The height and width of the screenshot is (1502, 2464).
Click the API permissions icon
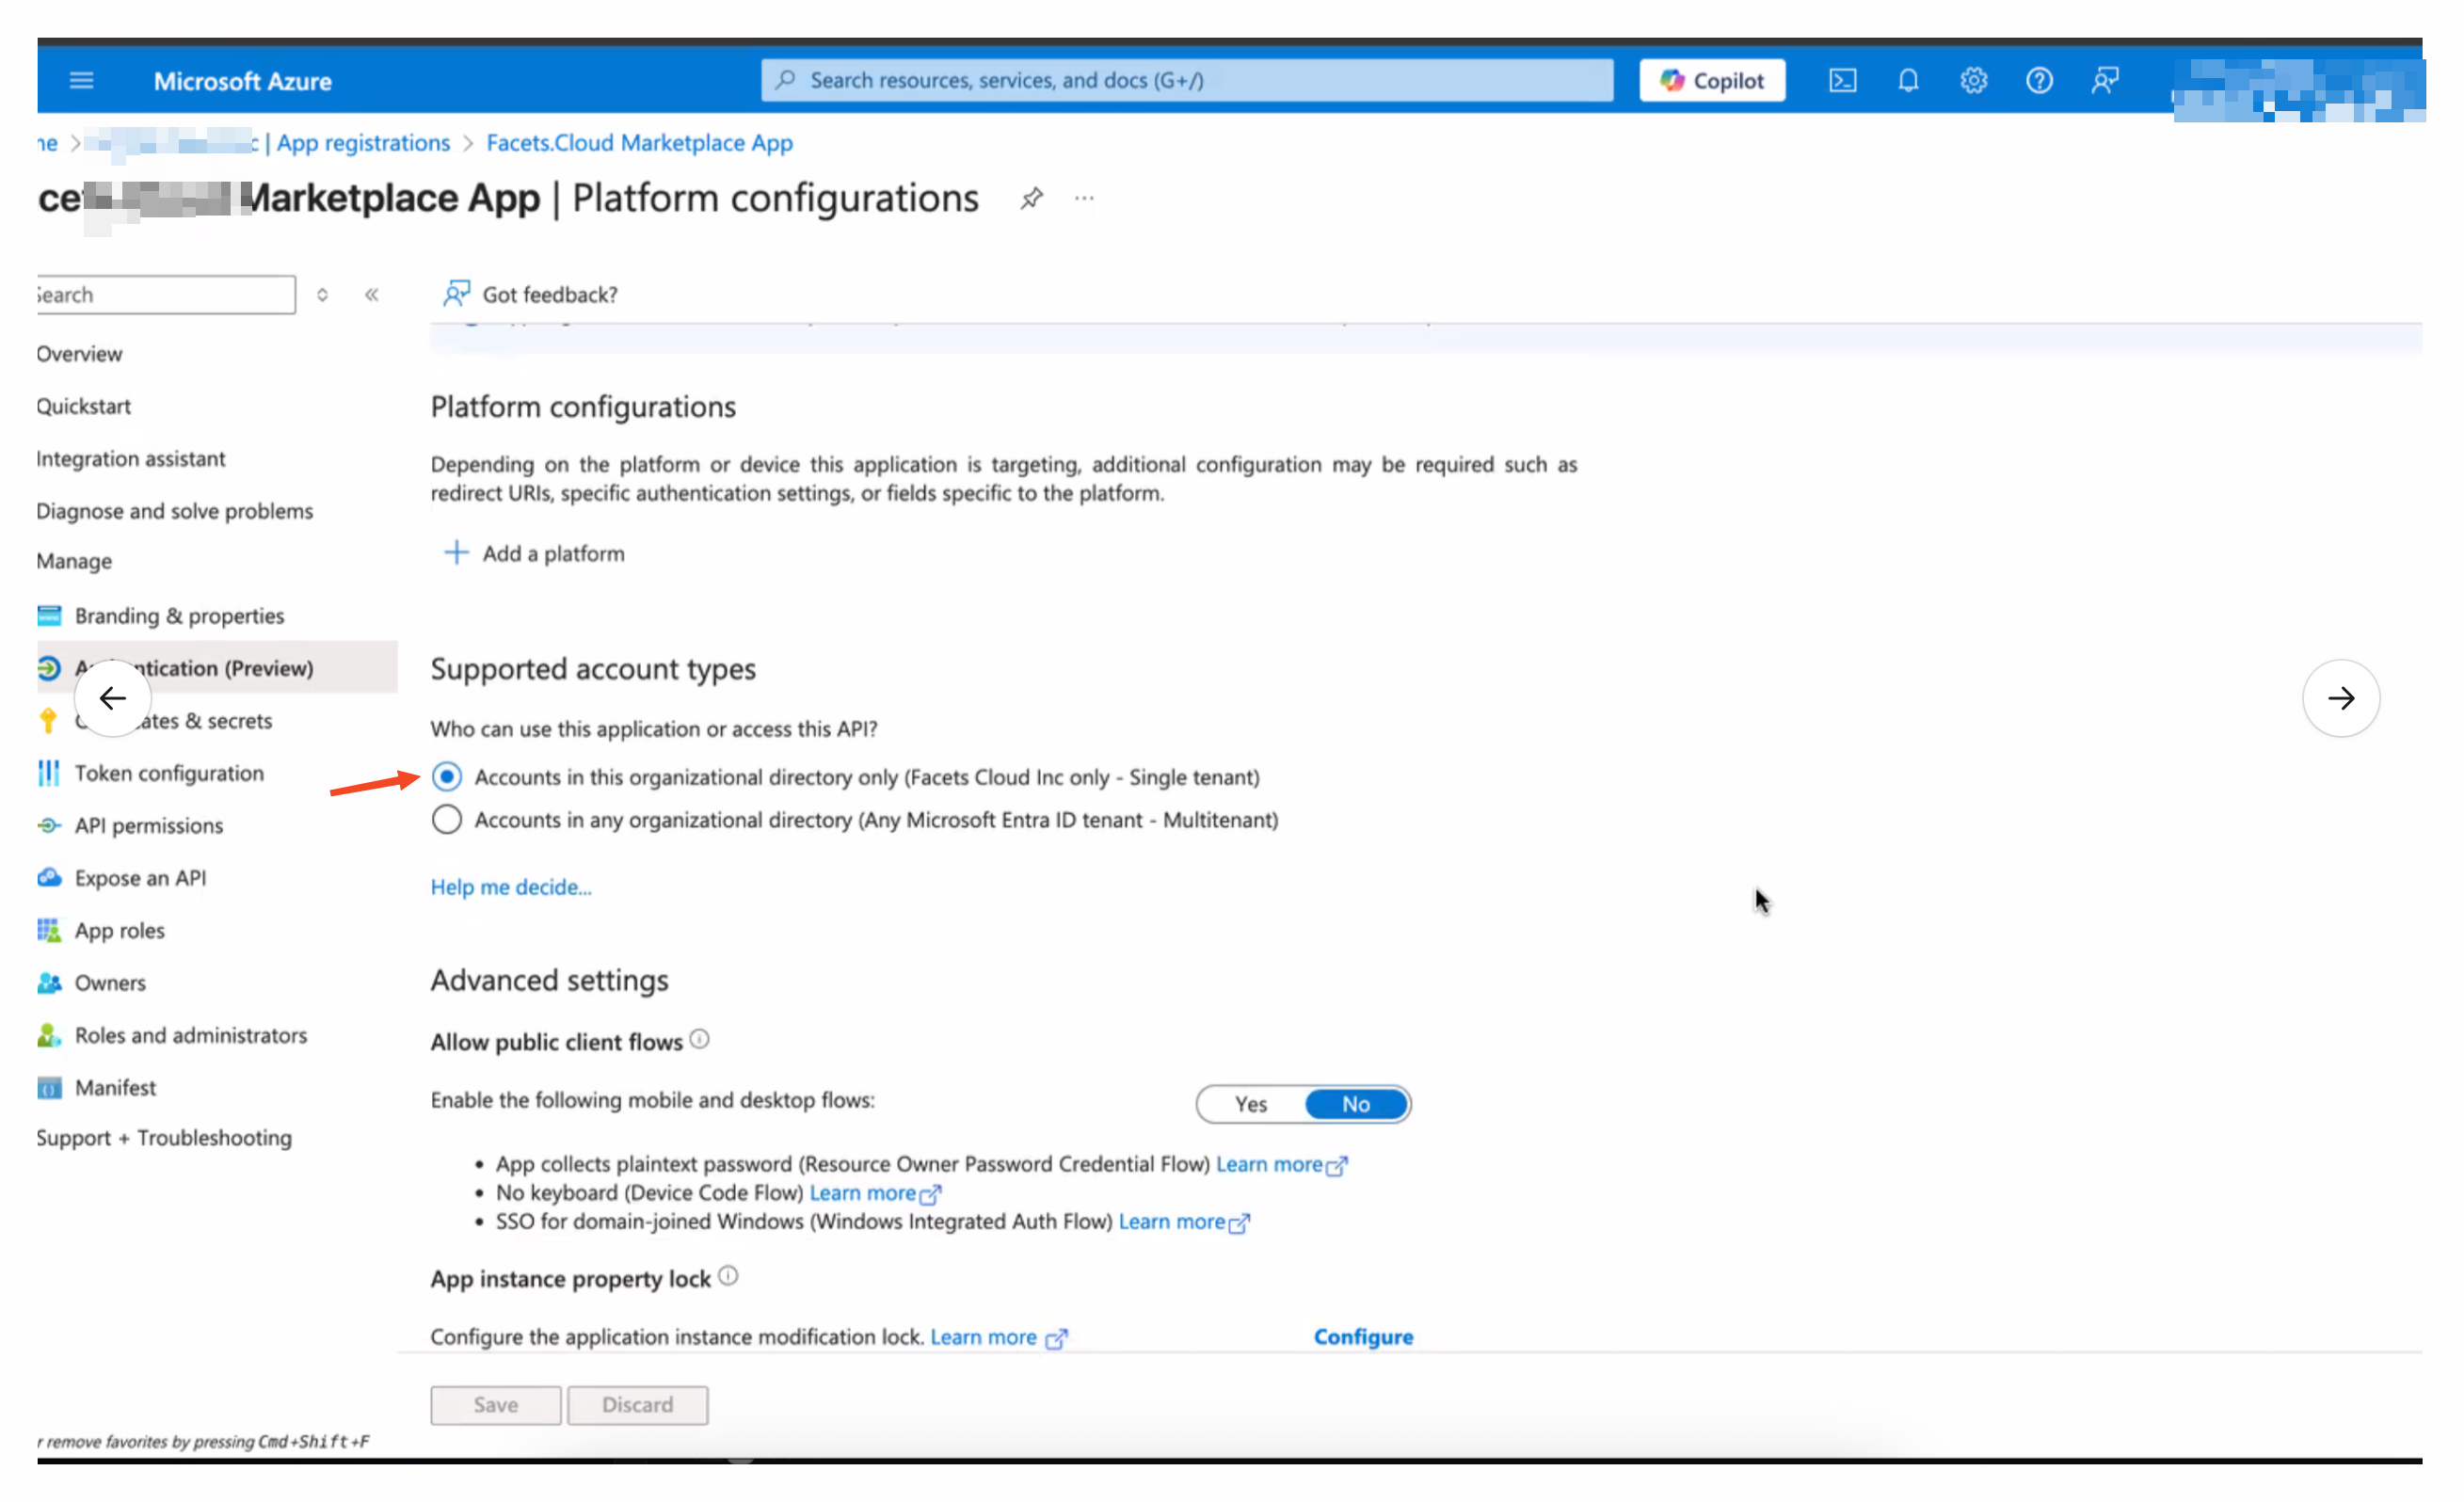click(49, 825)
